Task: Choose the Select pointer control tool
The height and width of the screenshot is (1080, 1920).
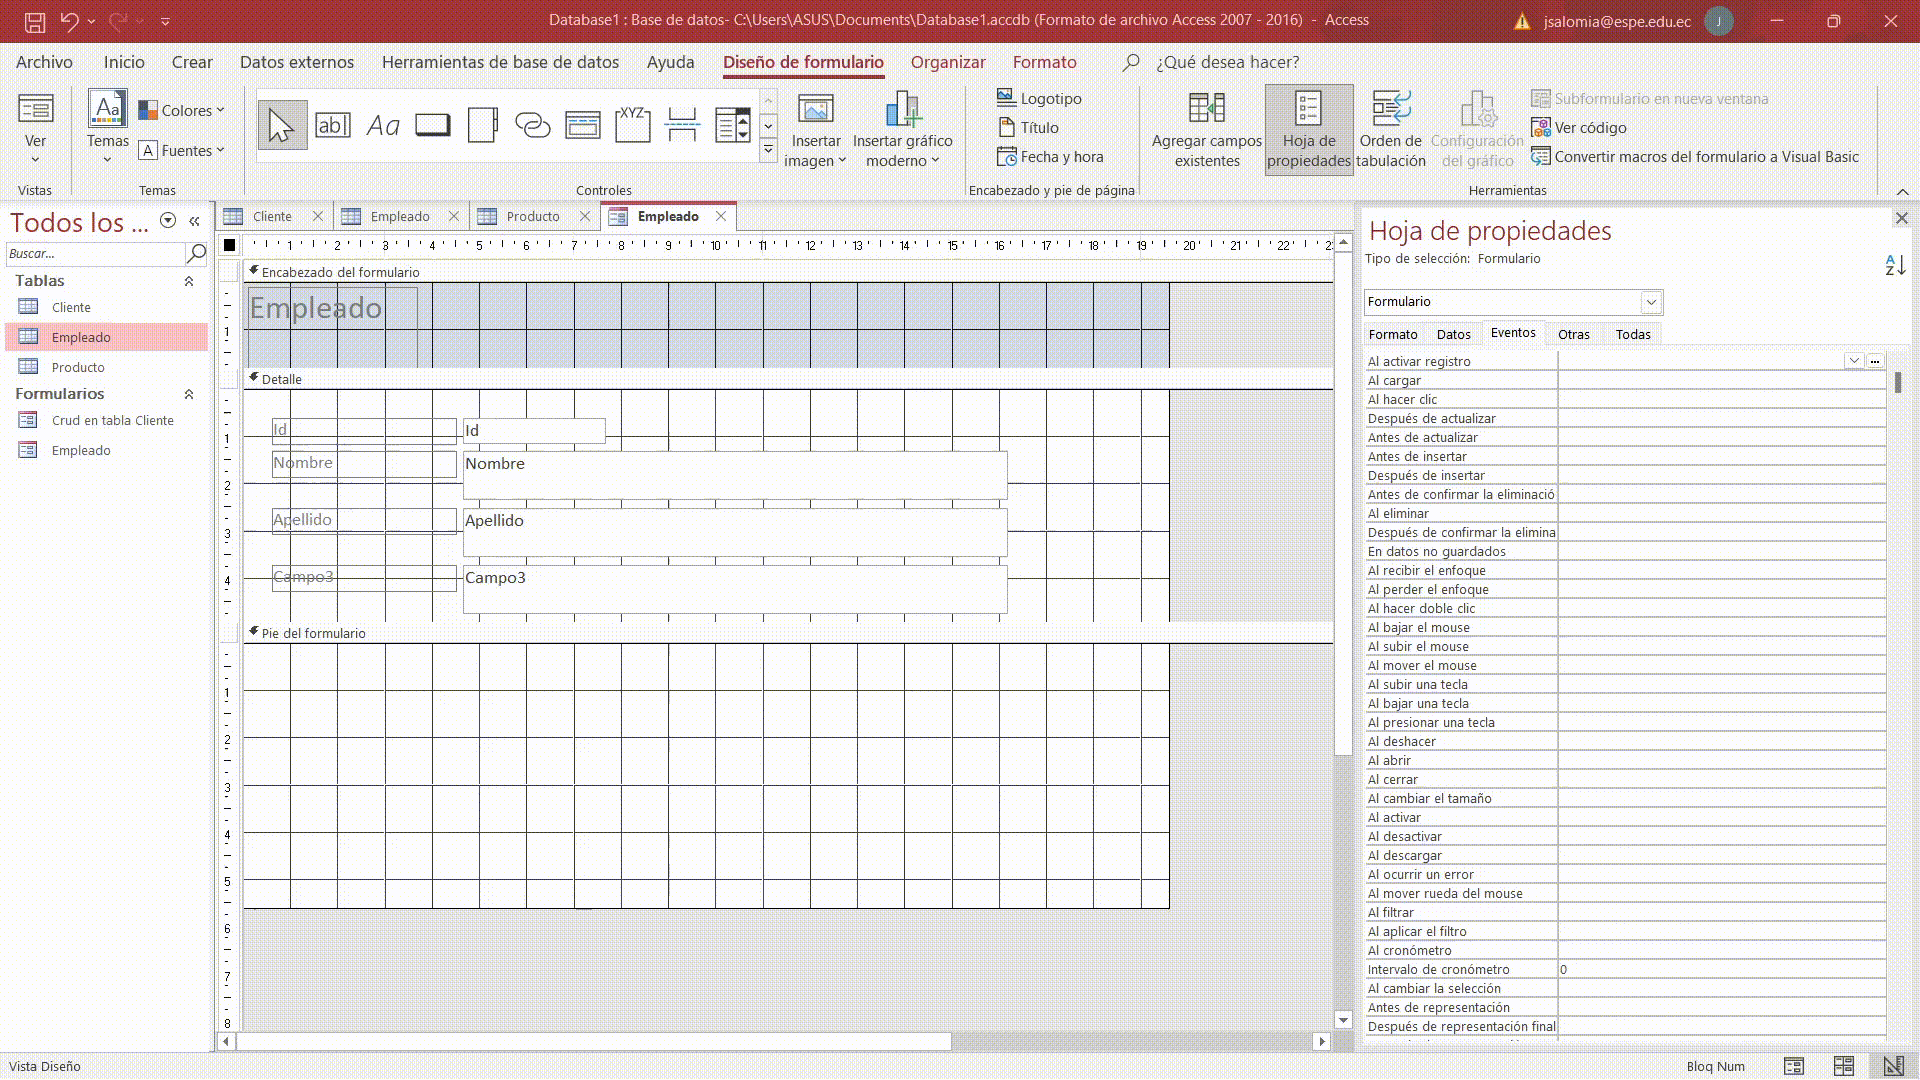Action: click(x=282, y=125)
